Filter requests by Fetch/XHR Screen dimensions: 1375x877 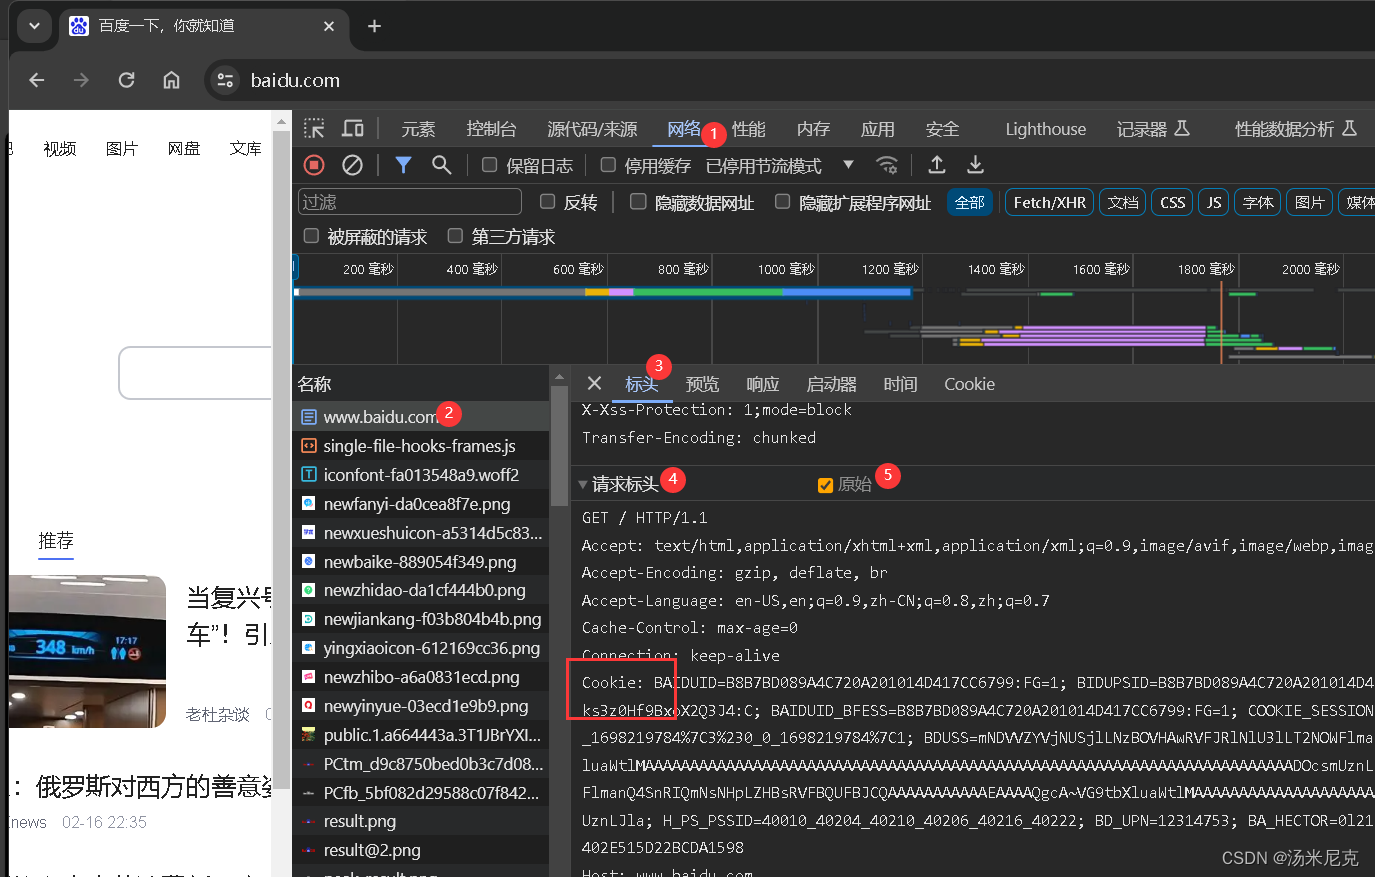pos(1049,202)
